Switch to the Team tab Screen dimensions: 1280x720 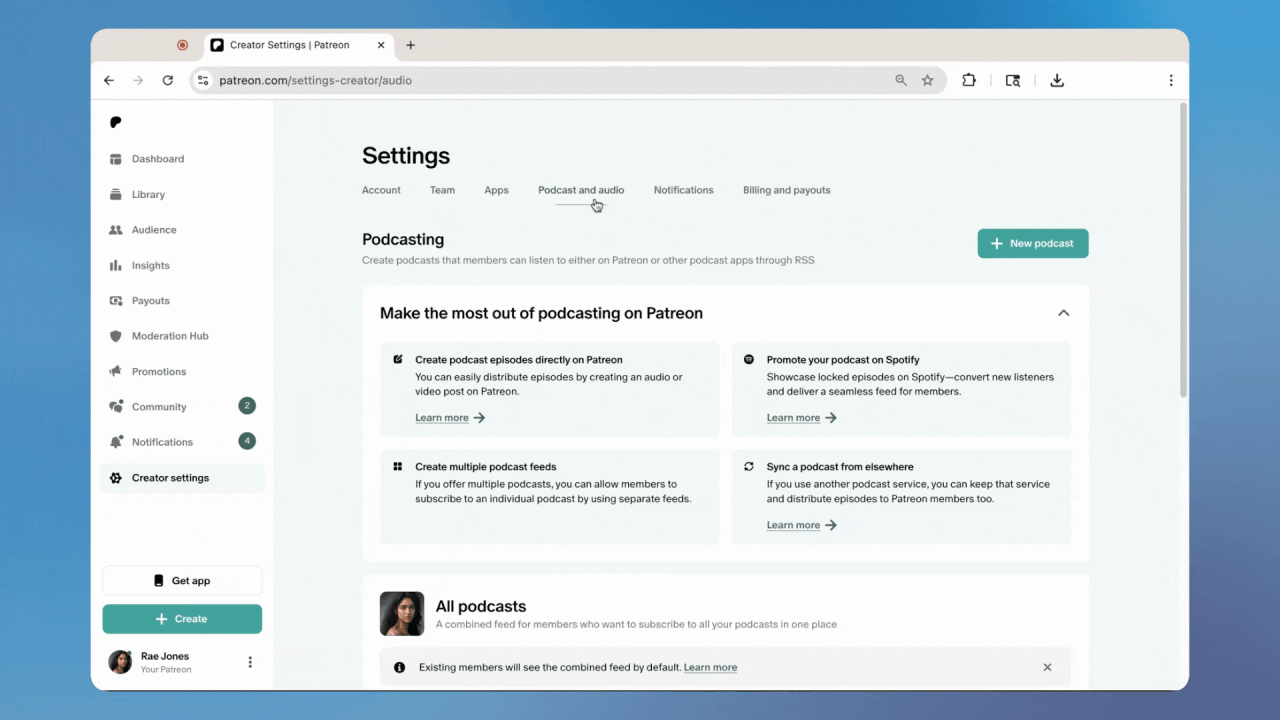click(442, 190)
